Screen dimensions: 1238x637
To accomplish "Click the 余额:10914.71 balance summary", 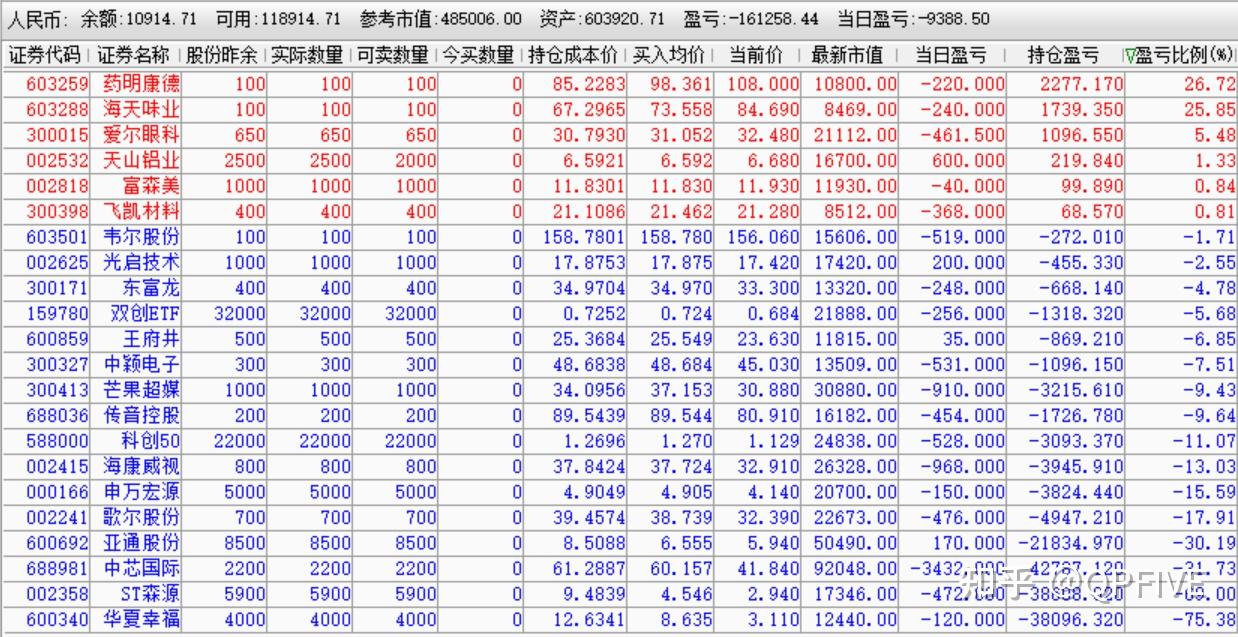I will pos(139,18).
